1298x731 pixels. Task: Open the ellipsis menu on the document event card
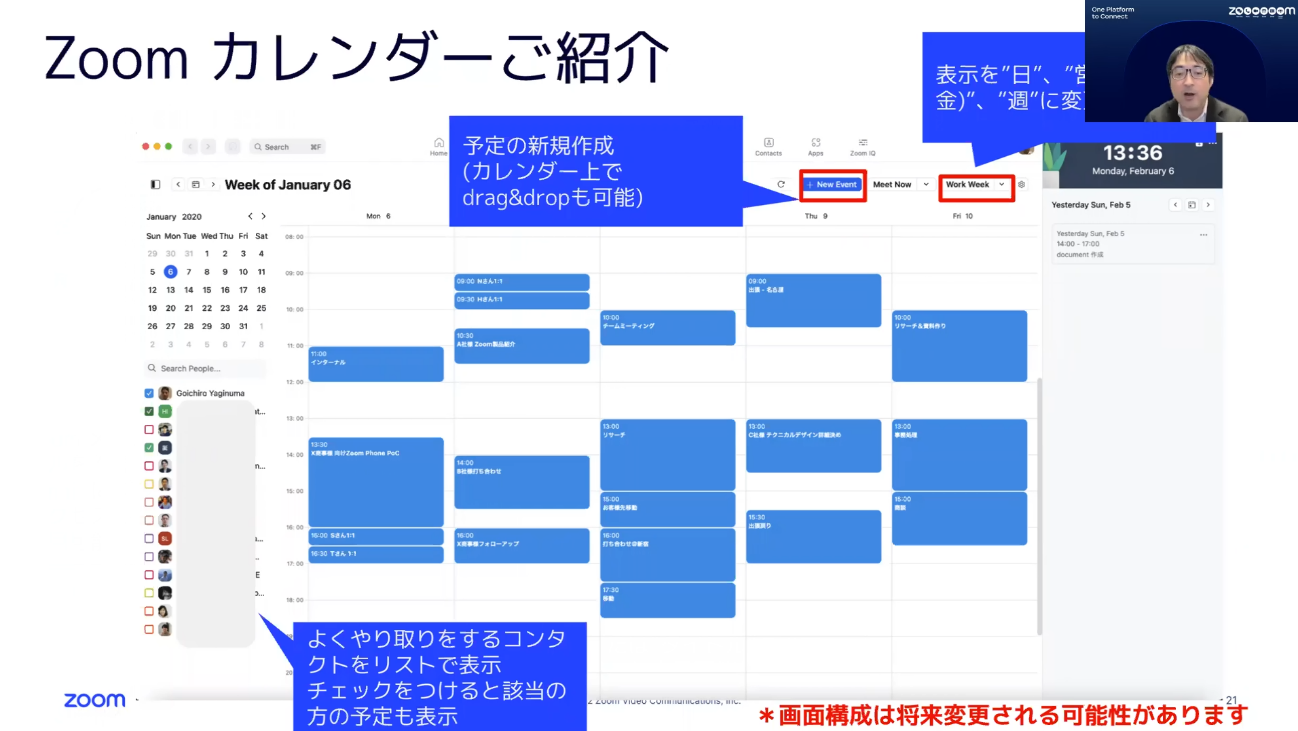pos(1203,234)
